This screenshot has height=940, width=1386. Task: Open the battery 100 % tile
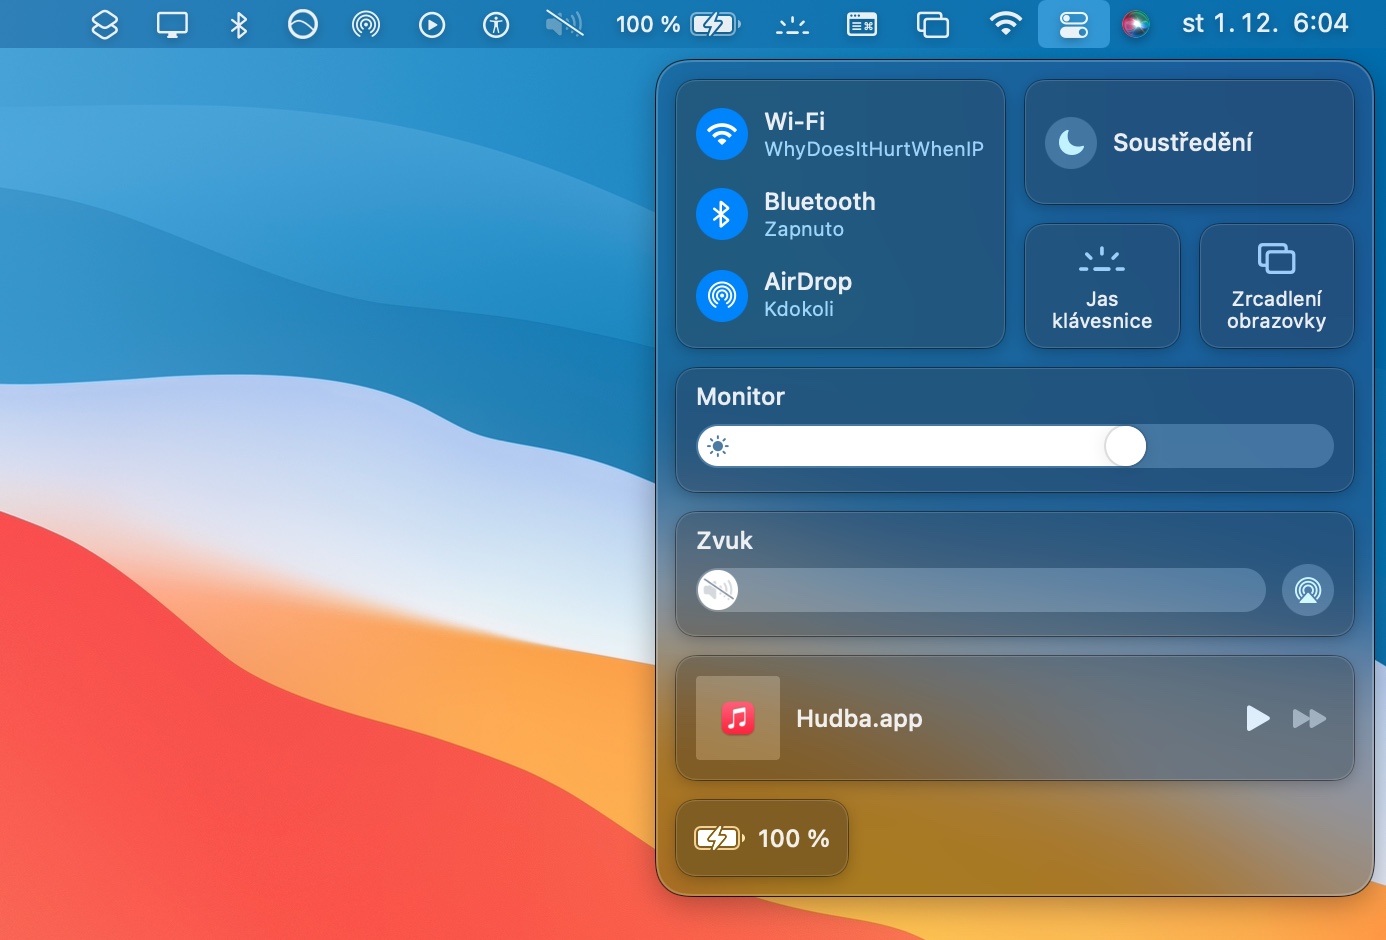(762, 838)
